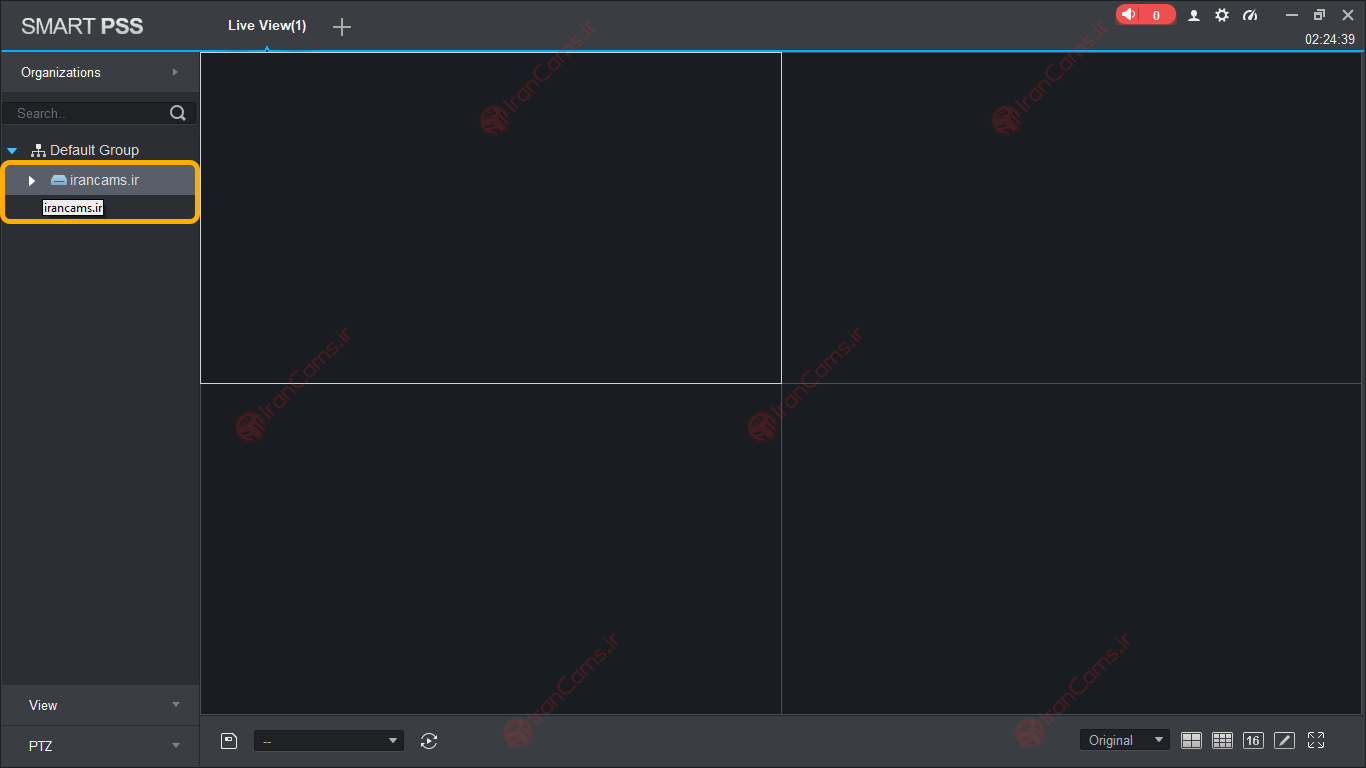Switch to Live View(1) tab

(267, 26)
